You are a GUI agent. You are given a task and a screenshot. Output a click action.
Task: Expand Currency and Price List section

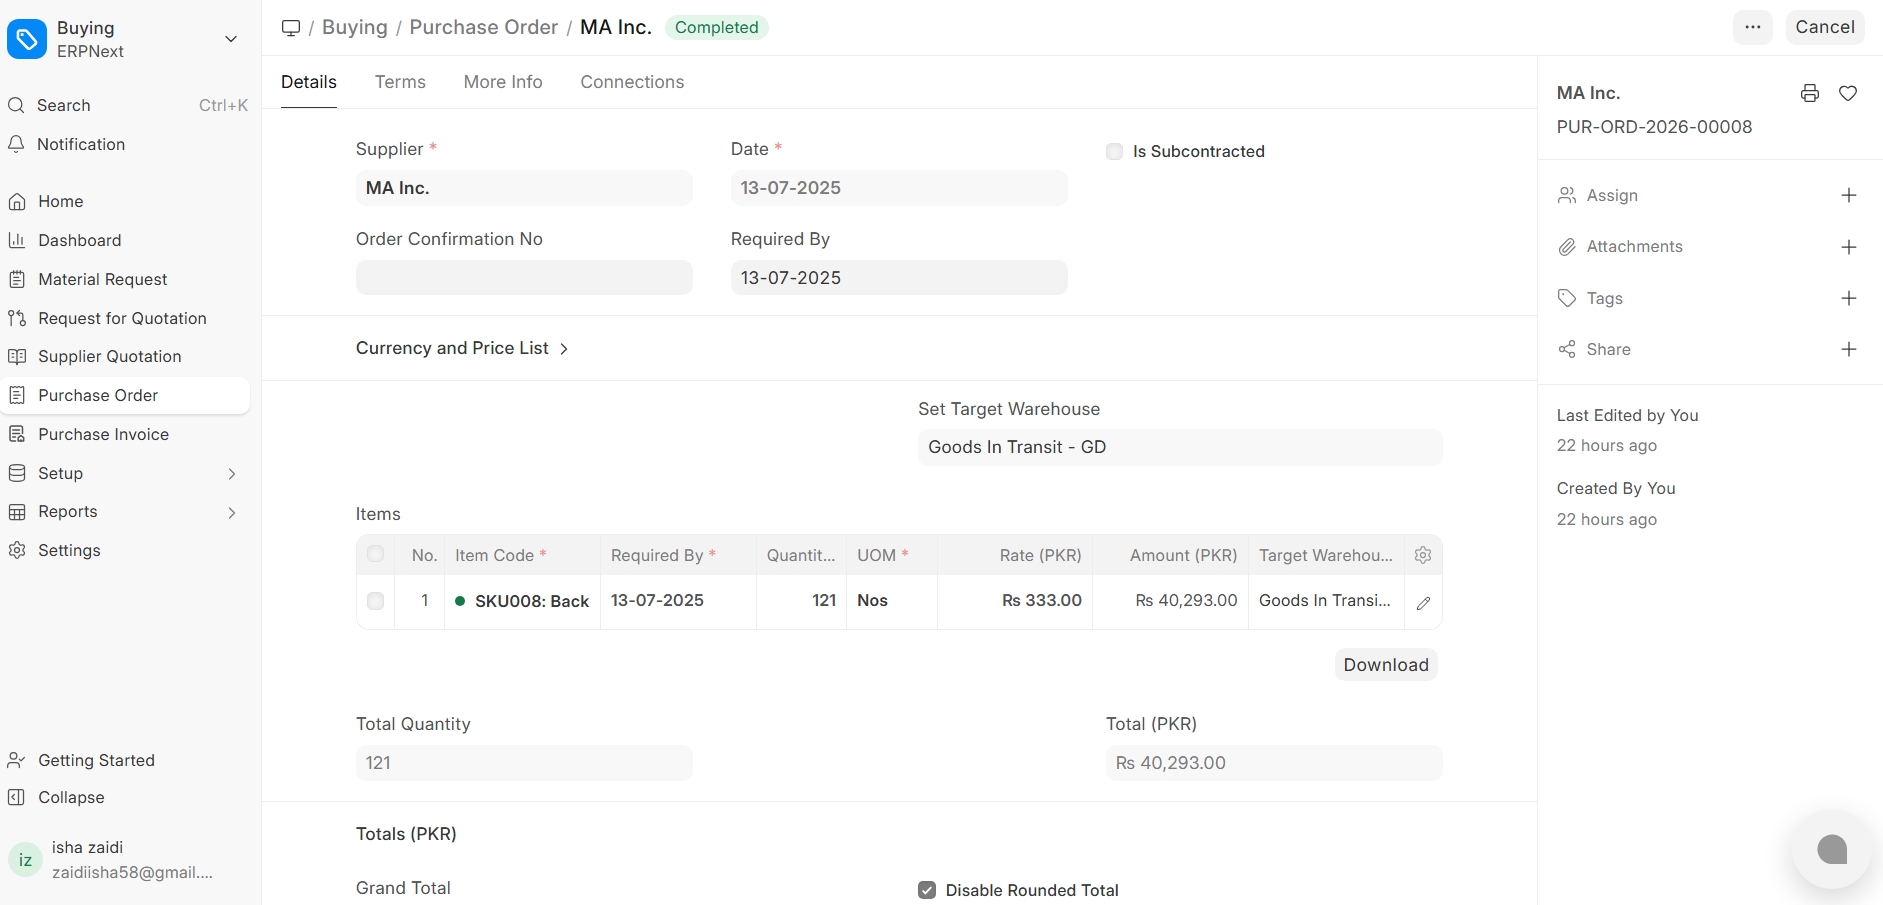click(462, 348)
